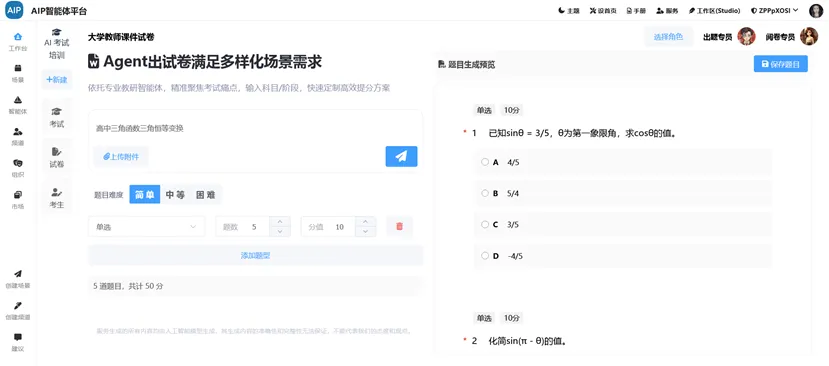Switch difficulty to 中等 tab

[x=176, y=195]
